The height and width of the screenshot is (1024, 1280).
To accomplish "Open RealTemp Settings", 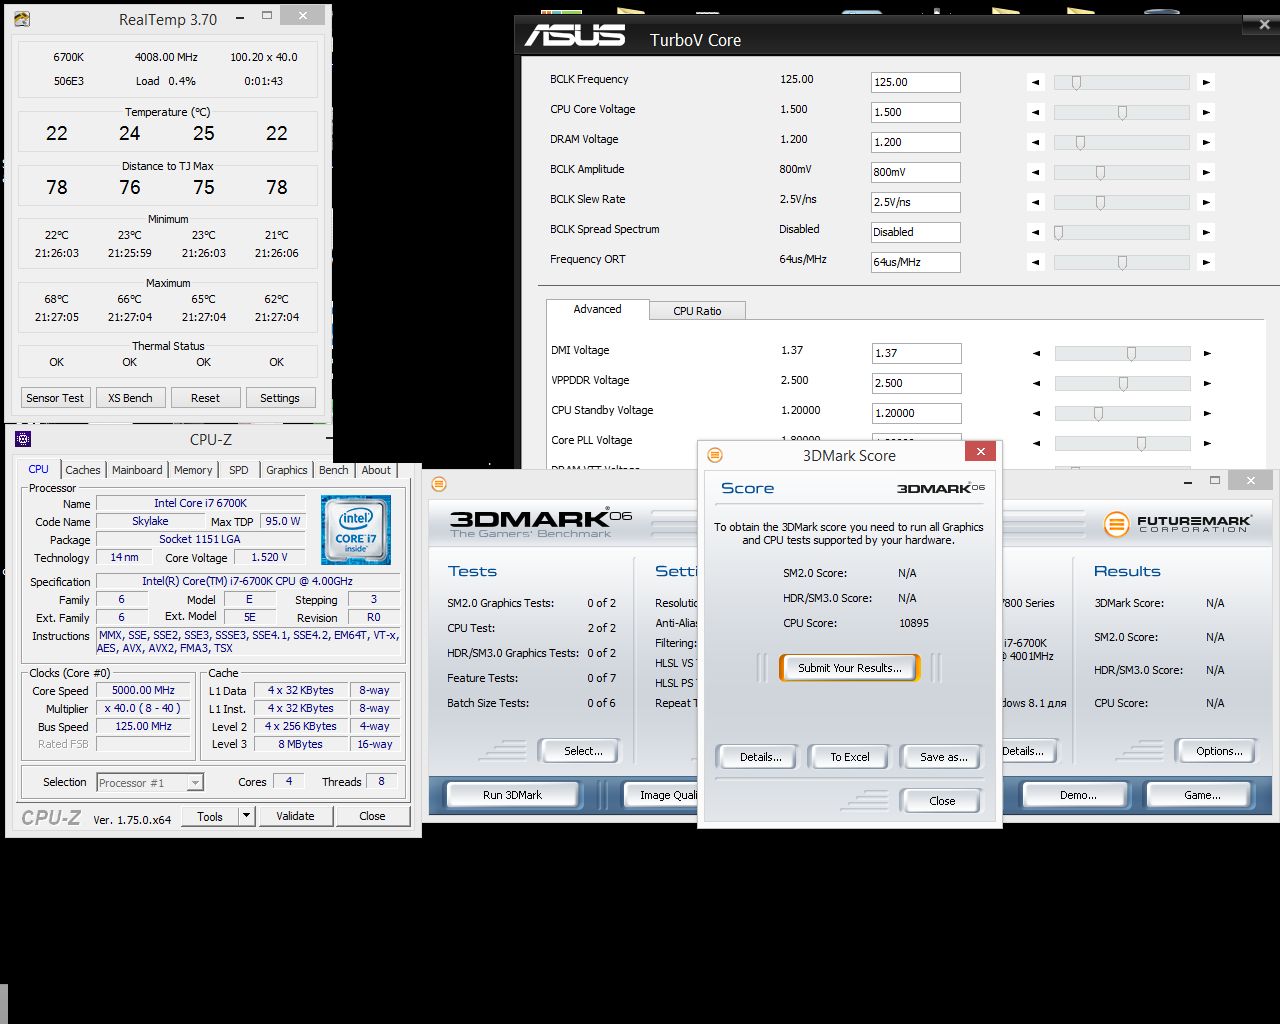I will point(280,398).
